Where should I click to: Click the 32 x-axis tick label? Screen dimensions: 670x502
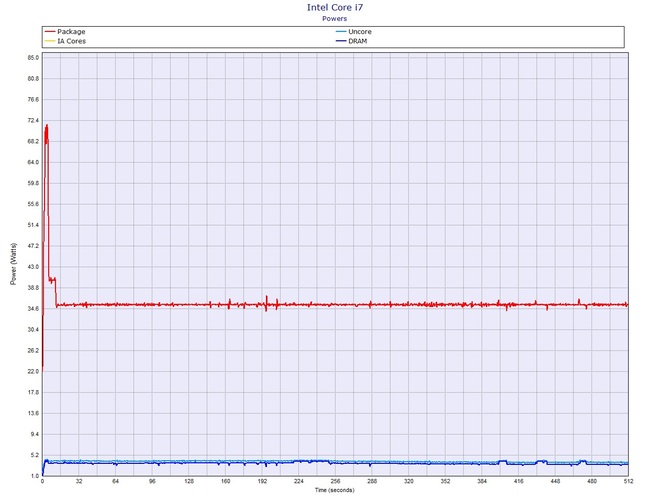coord(79,481)
